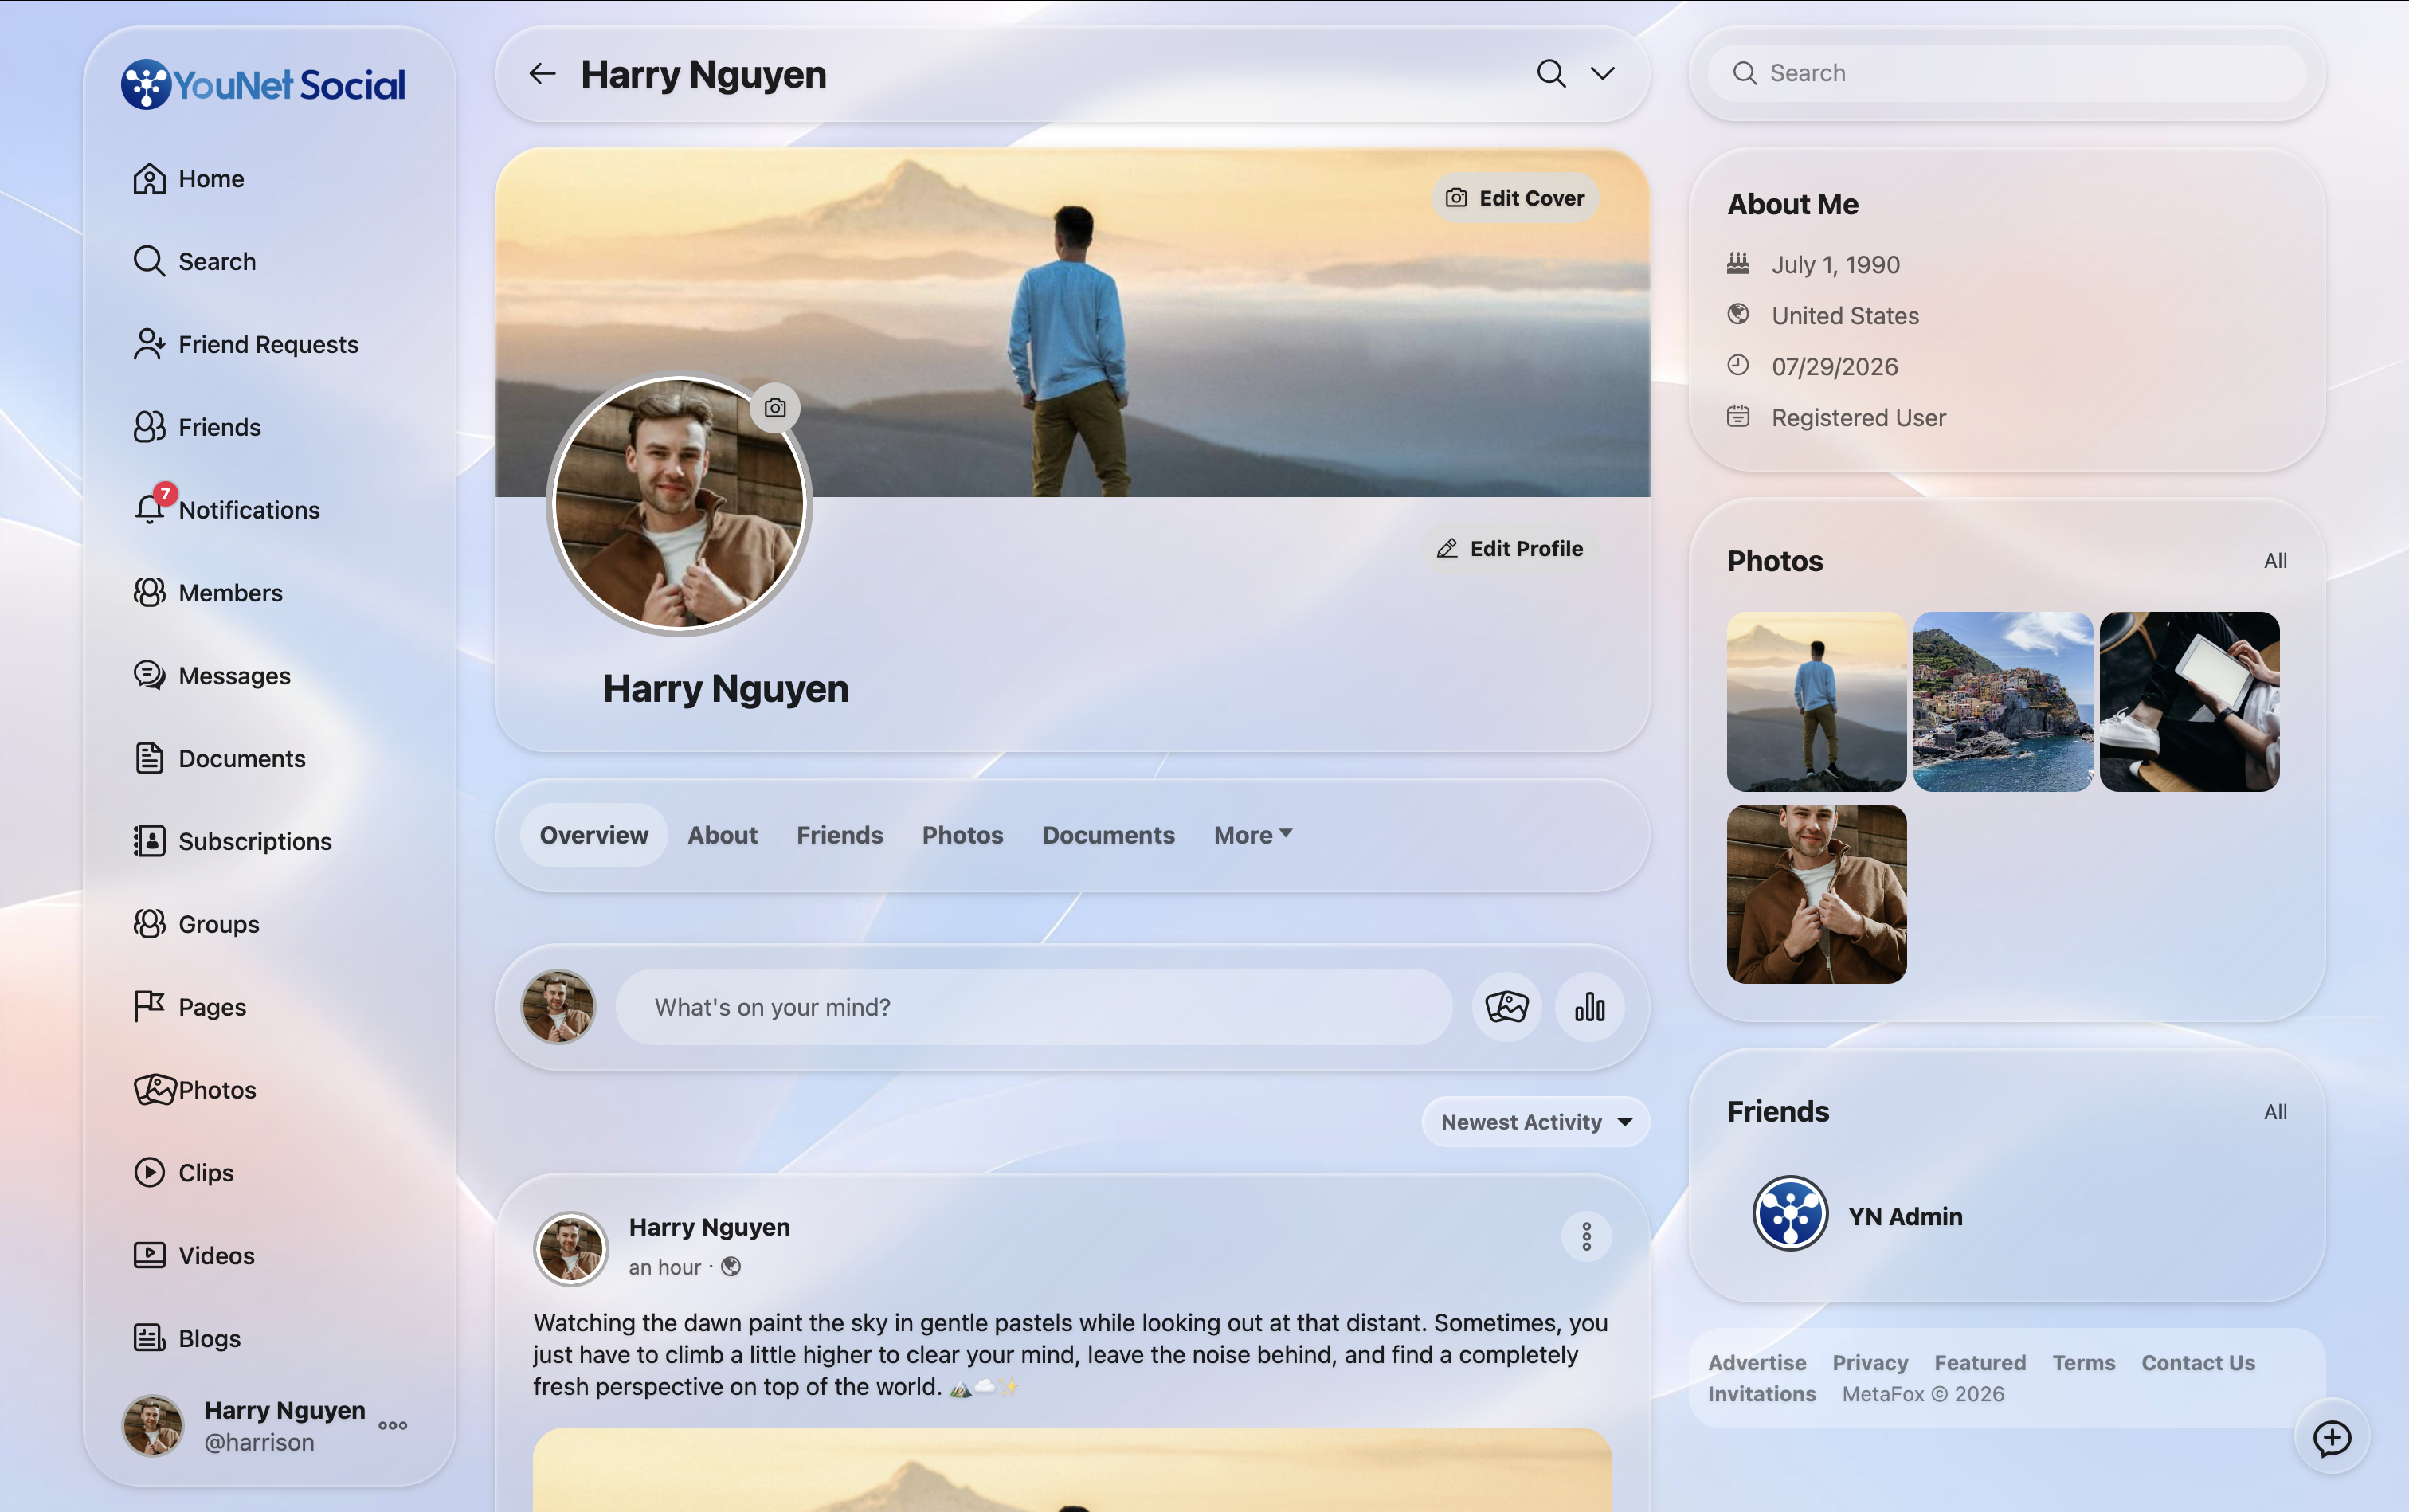
Task: Open the Newest Activity sort dropdown
Action: pos(1536,1122)
